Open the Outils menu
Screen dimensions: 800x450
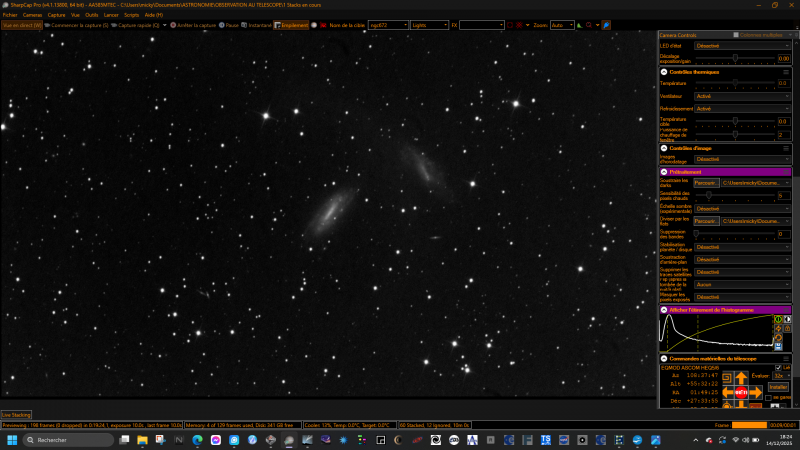(x=92, y=15)
